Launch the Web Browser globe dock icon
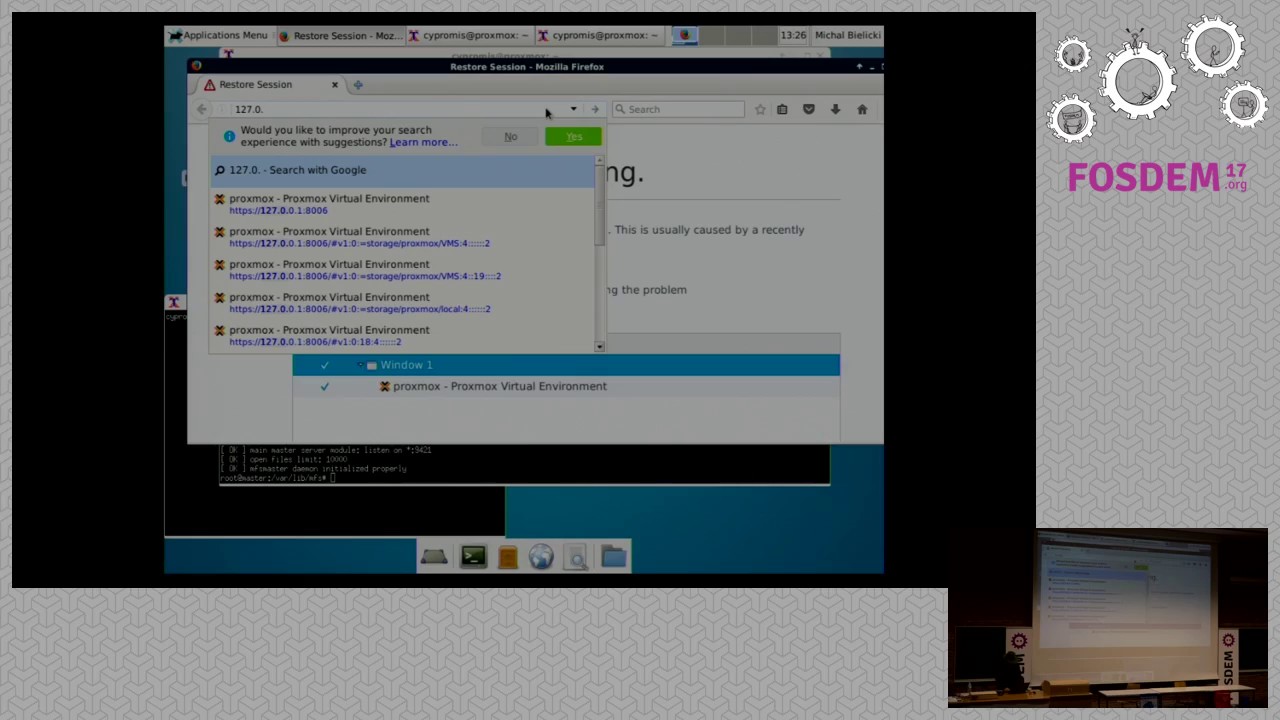 [541, 557]
